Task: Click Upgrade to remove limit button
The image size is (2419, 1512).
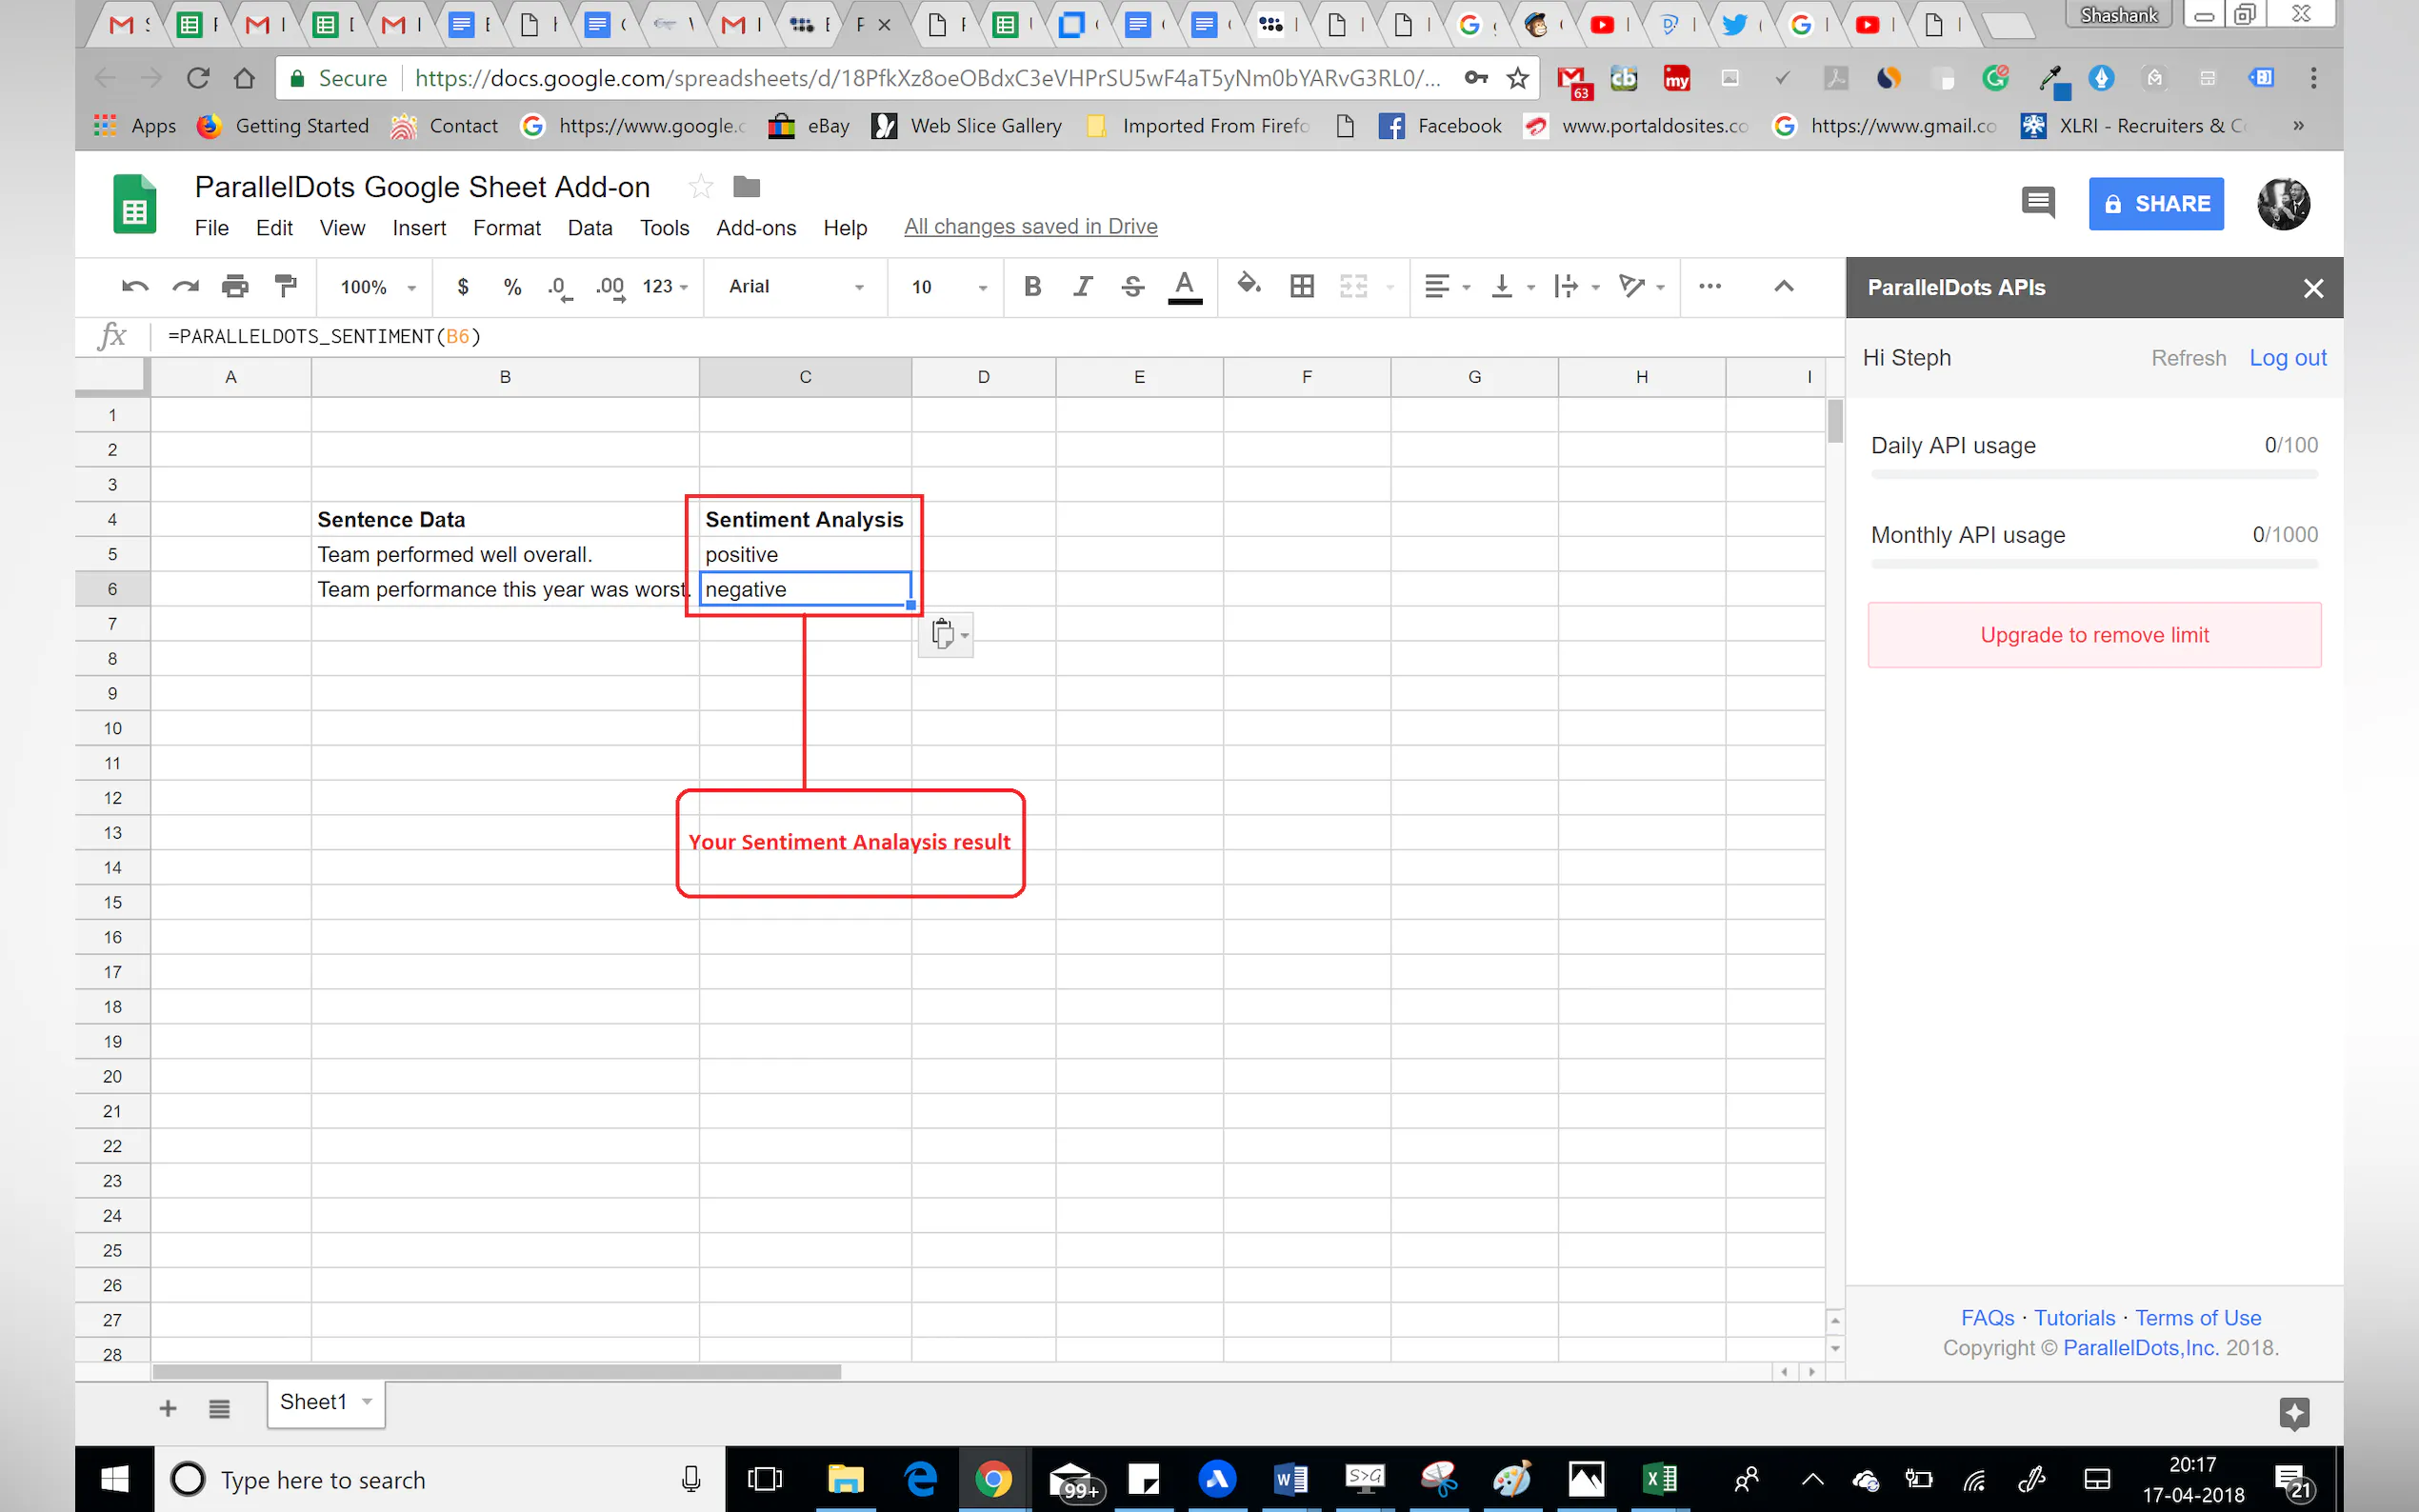Action: (2093, 635)
